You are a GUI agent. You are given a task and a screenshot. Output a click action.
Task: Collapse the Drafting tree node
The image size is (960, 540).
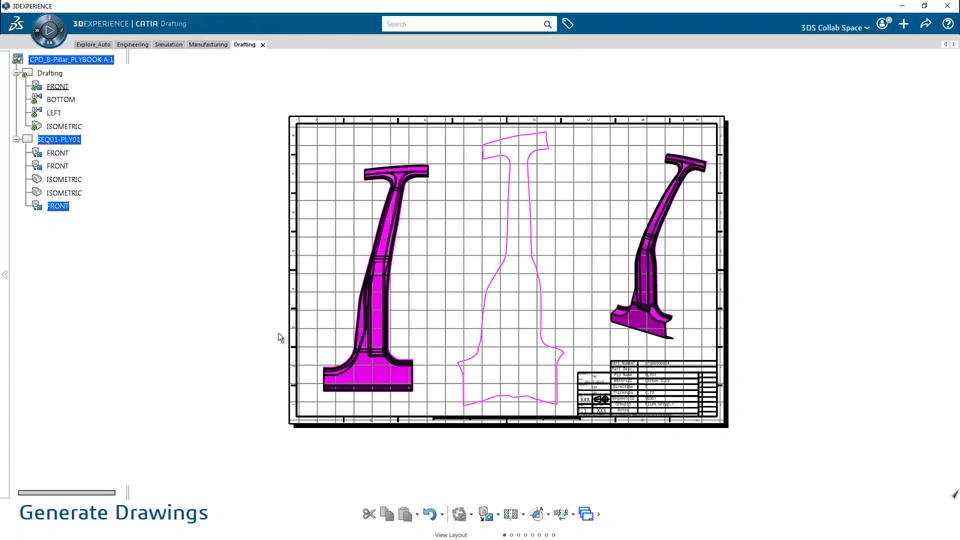tap(17, 73)
